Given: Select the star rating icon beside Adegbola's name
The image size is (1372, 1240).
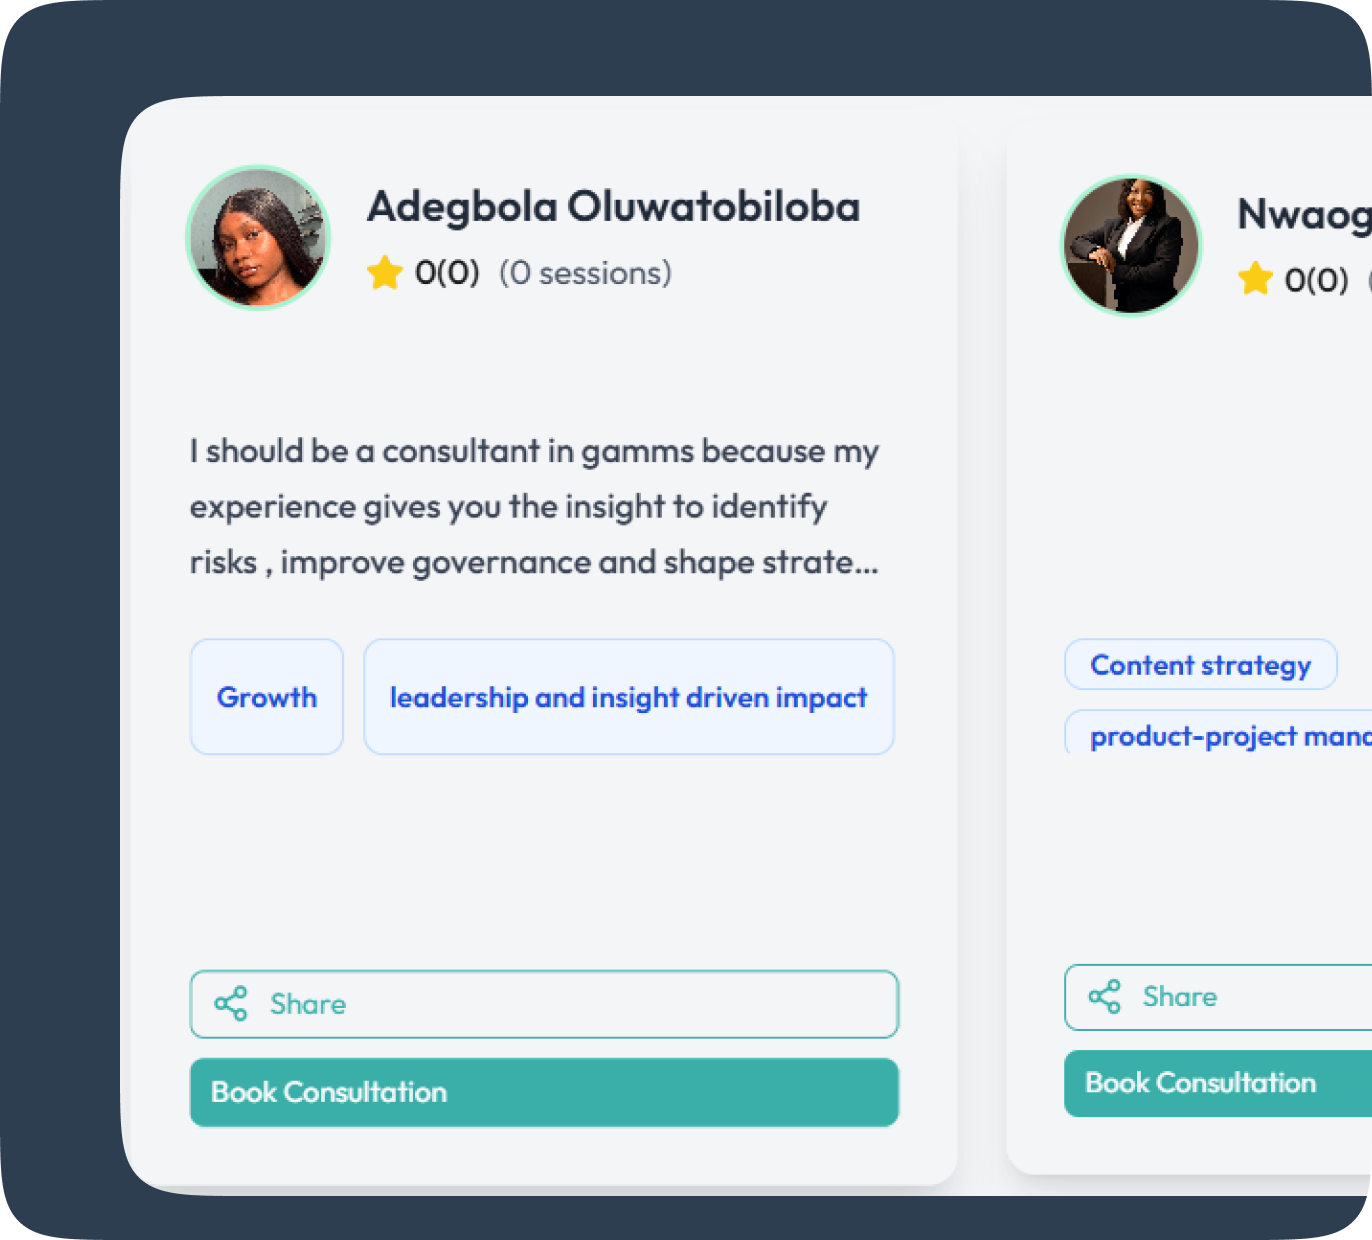Looking at the screenshot, I should coord(384,271).
